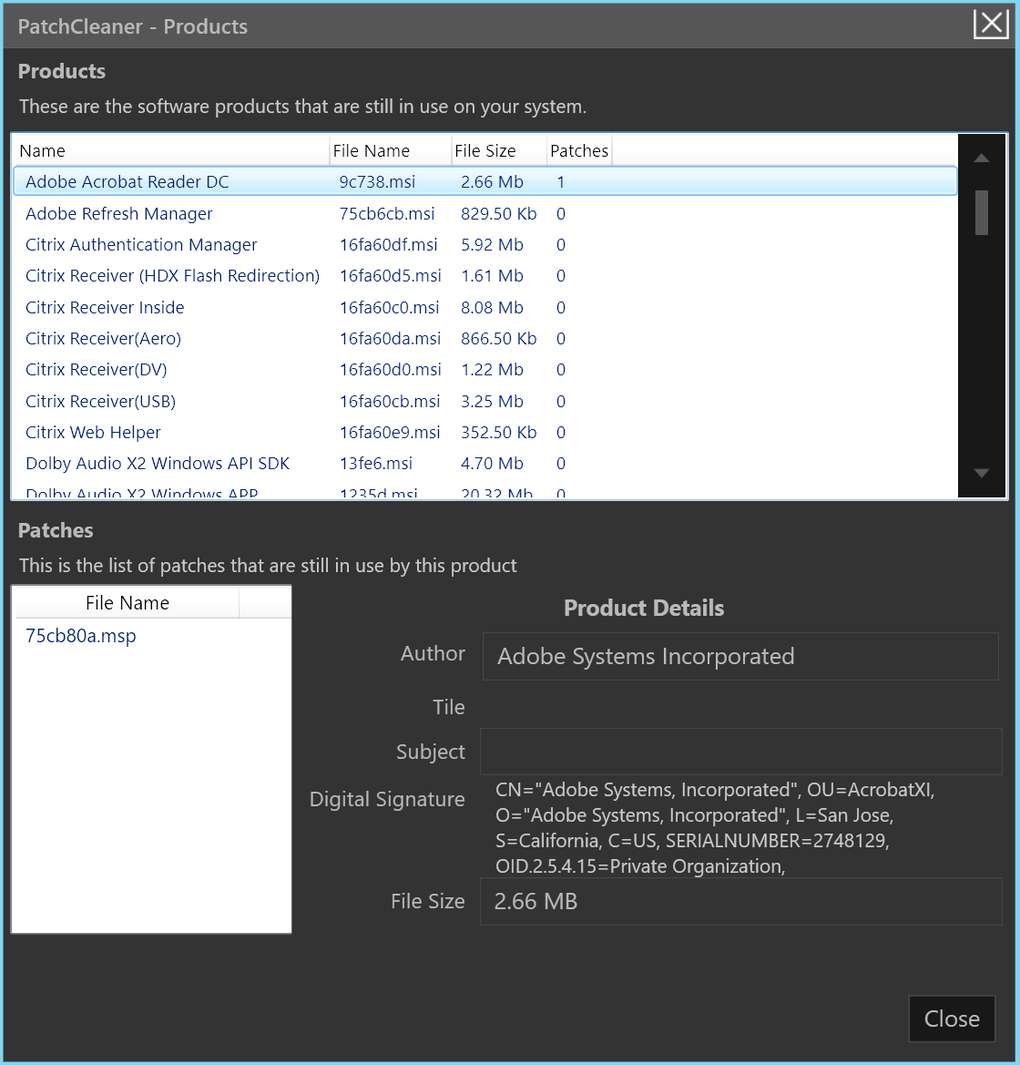Close the window with the X icon
The height and width of the screenshot is (1065, 1020).
(x=990, y=24)
